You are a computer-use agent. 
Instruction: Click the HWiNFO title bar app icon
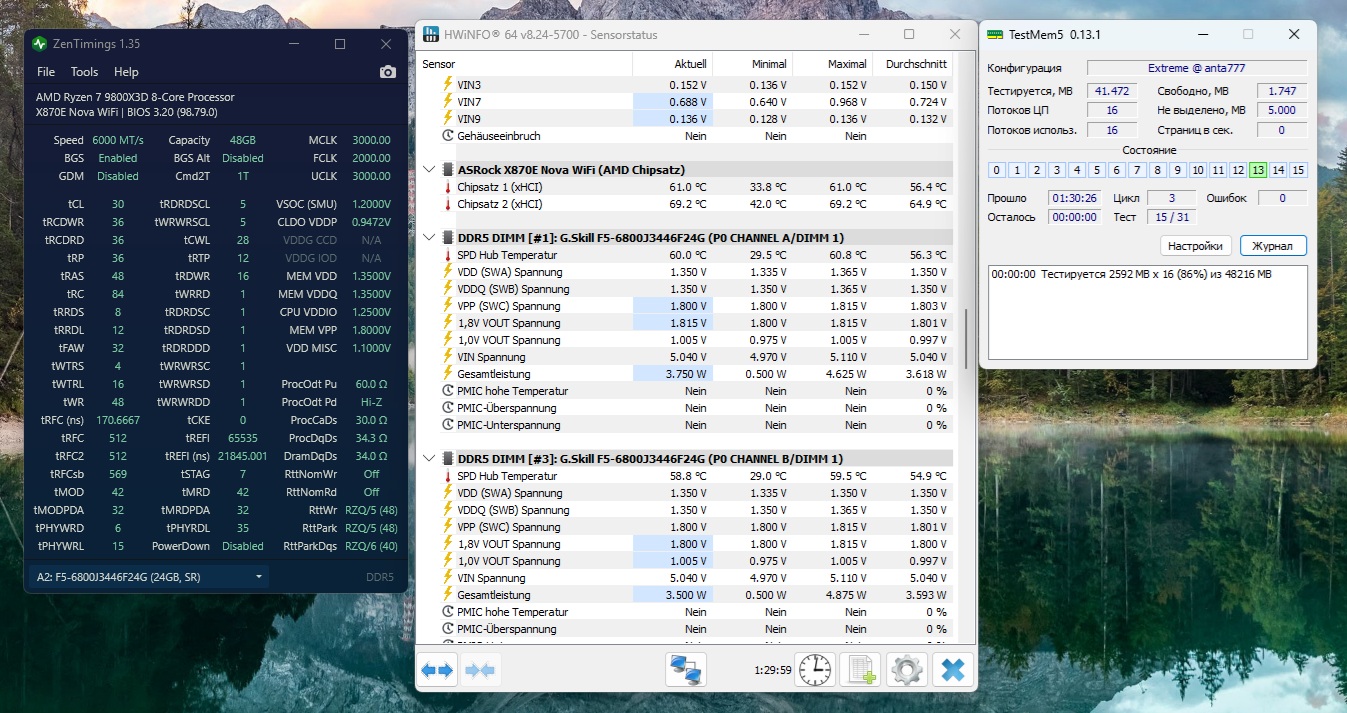(430, 34)
